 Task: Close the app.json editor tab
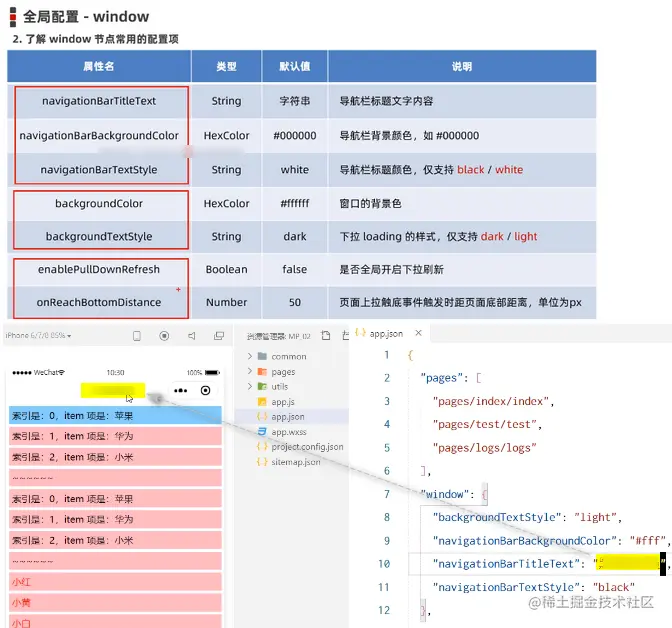(x=419, y=333)
